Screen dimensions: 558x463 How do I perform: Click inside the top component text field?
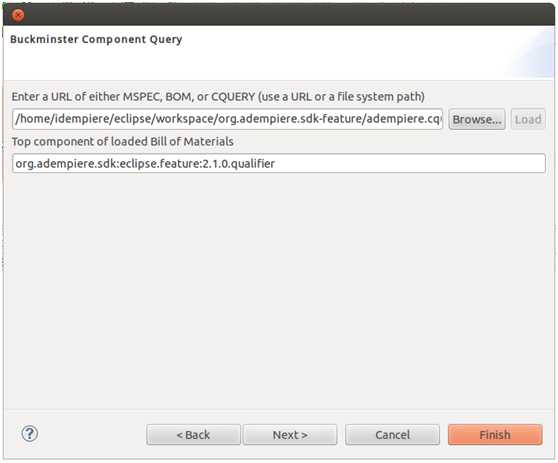point(279,163)
